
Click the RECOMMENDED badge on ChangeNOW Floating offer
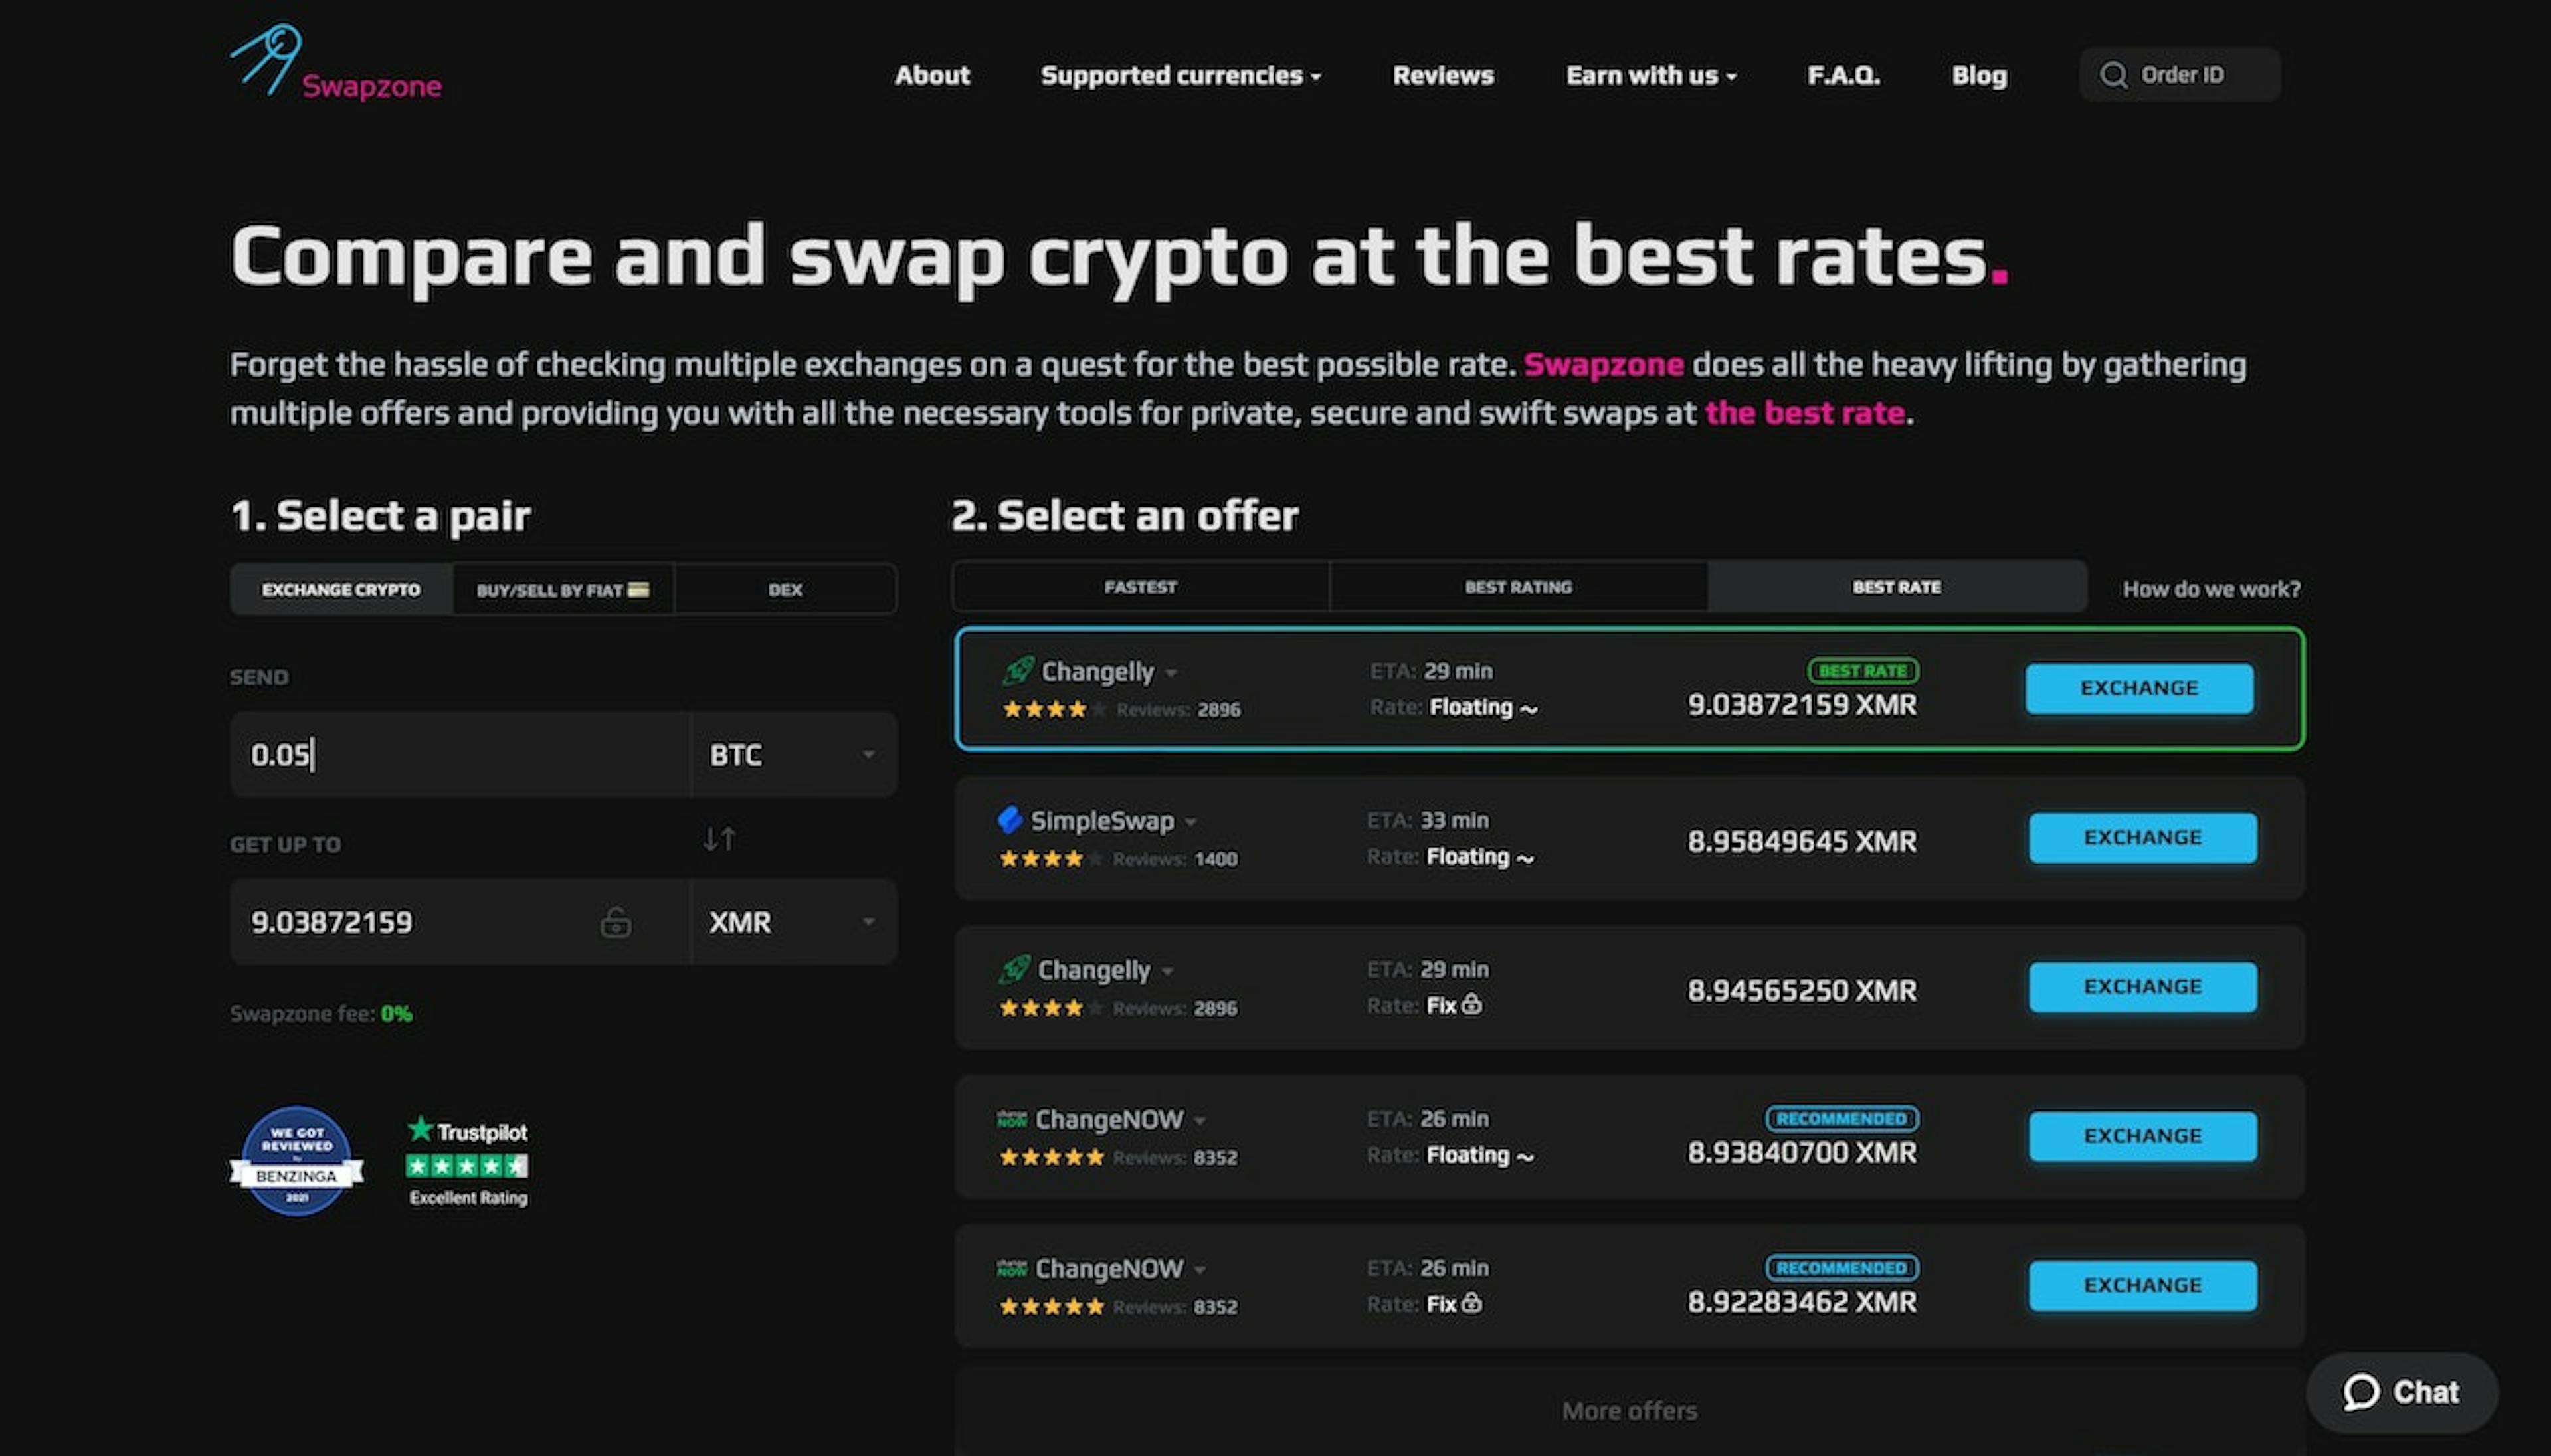tap(1841, 1118)
